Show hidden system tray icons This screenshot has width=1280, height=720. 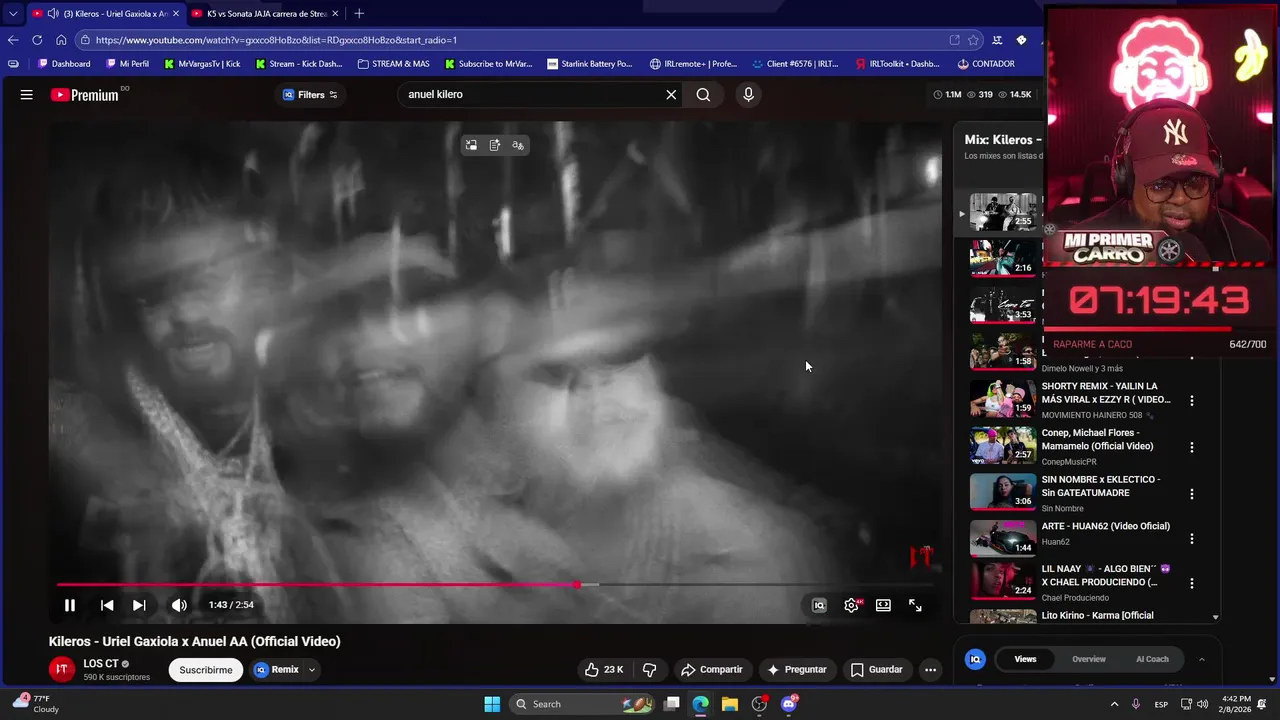[1114, 704]
